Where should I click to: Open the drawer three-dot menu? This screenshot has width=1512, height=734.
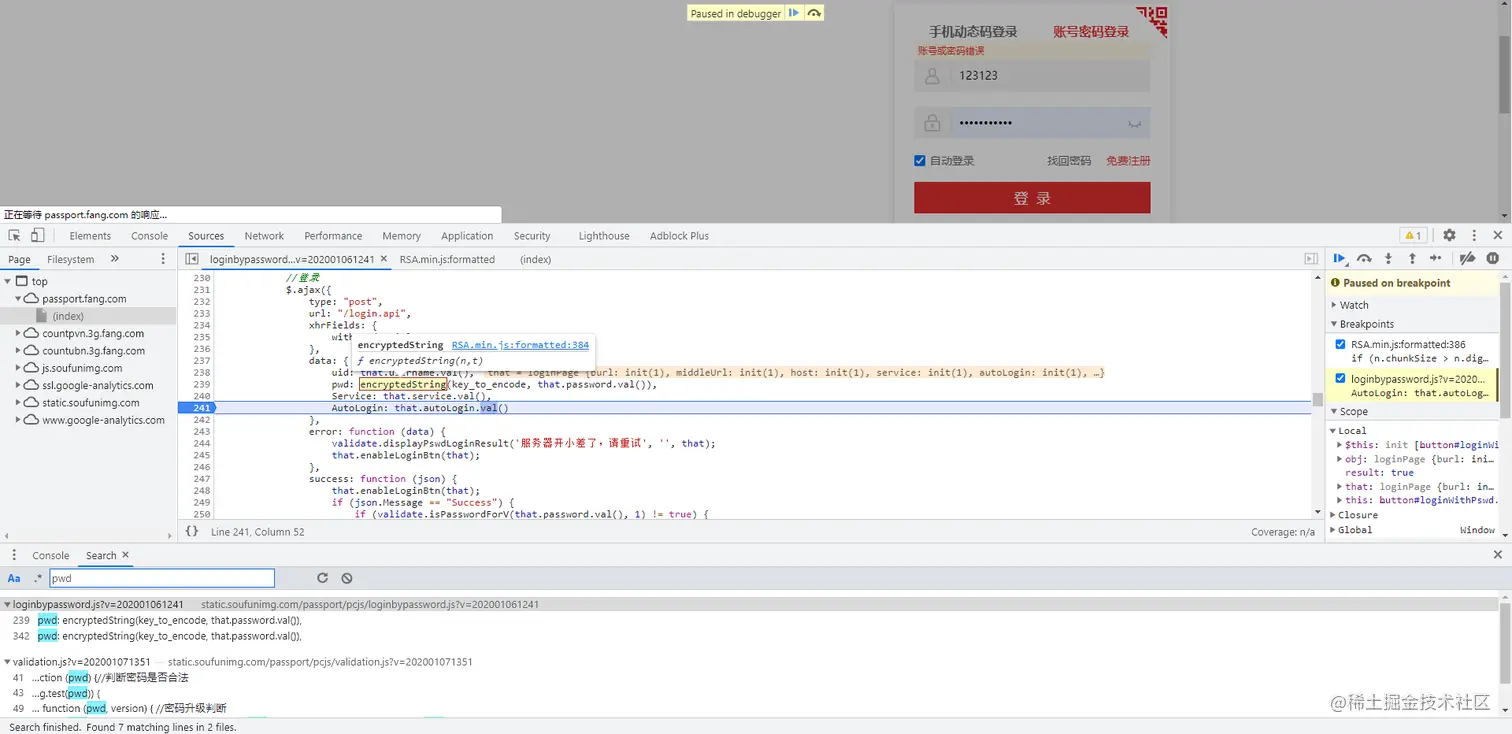(x=14, y=555)
